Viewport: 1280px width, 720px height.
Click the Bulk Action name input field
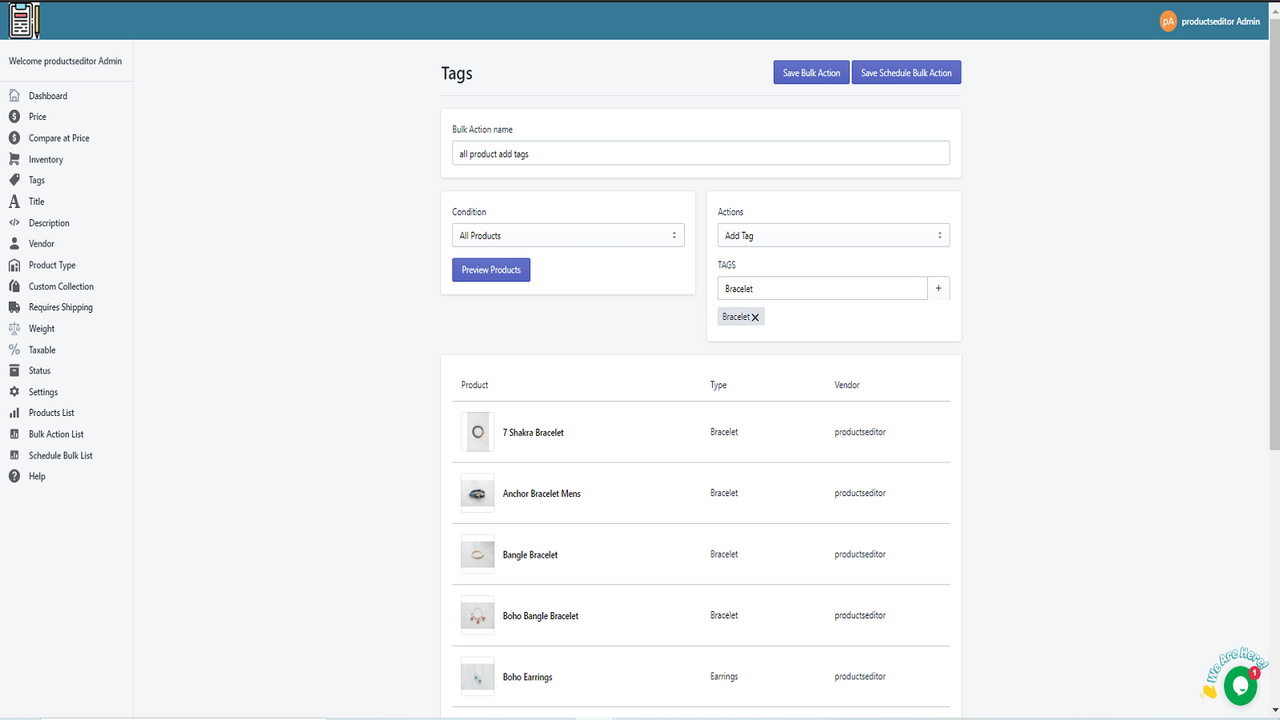[x=700, y=154]
